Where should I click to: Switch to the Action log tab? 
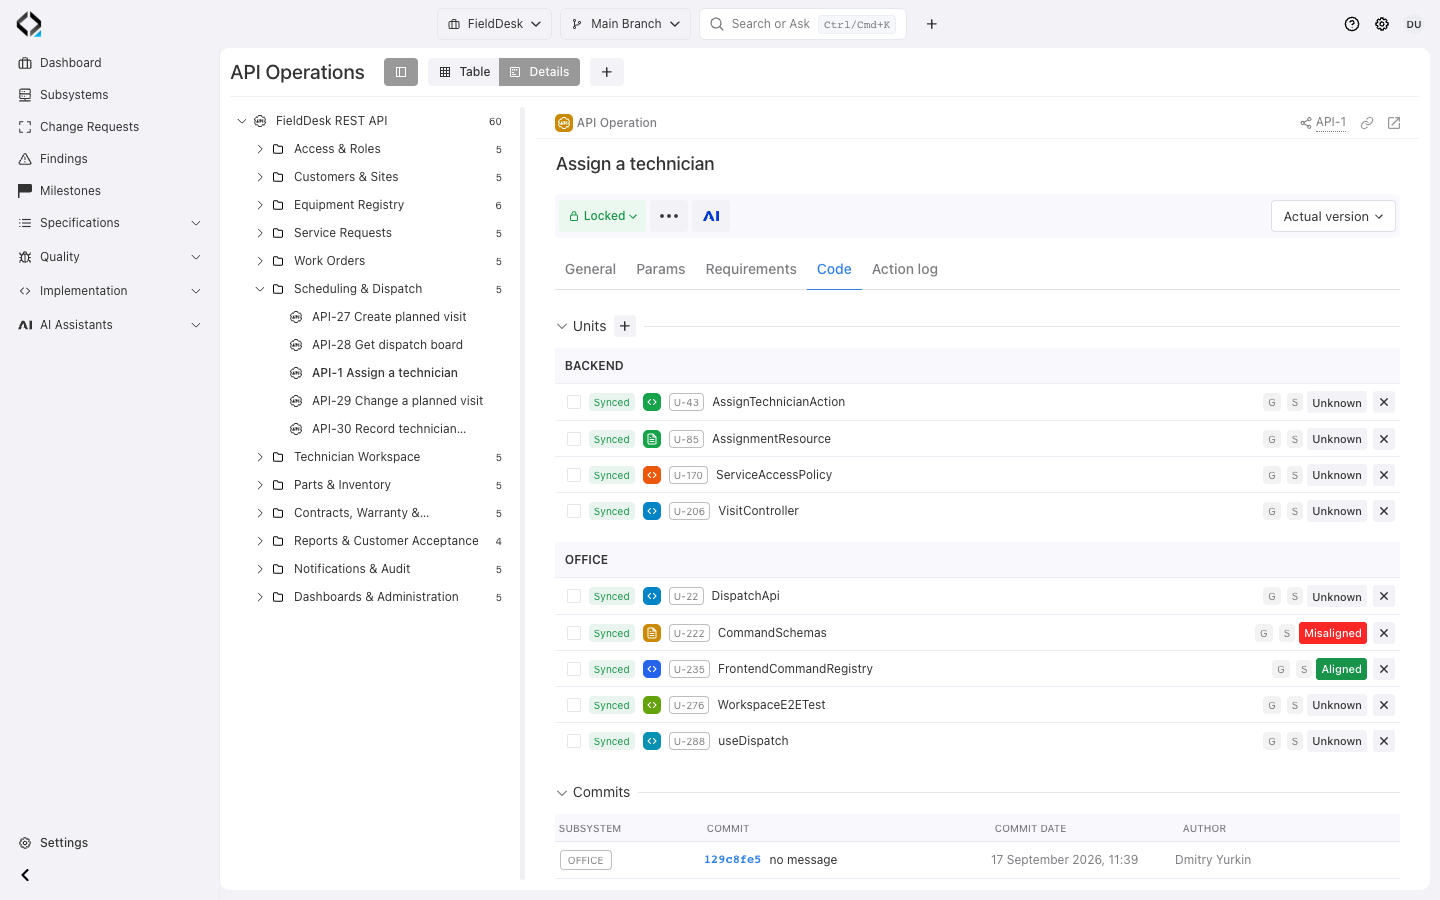coord(905,269)
